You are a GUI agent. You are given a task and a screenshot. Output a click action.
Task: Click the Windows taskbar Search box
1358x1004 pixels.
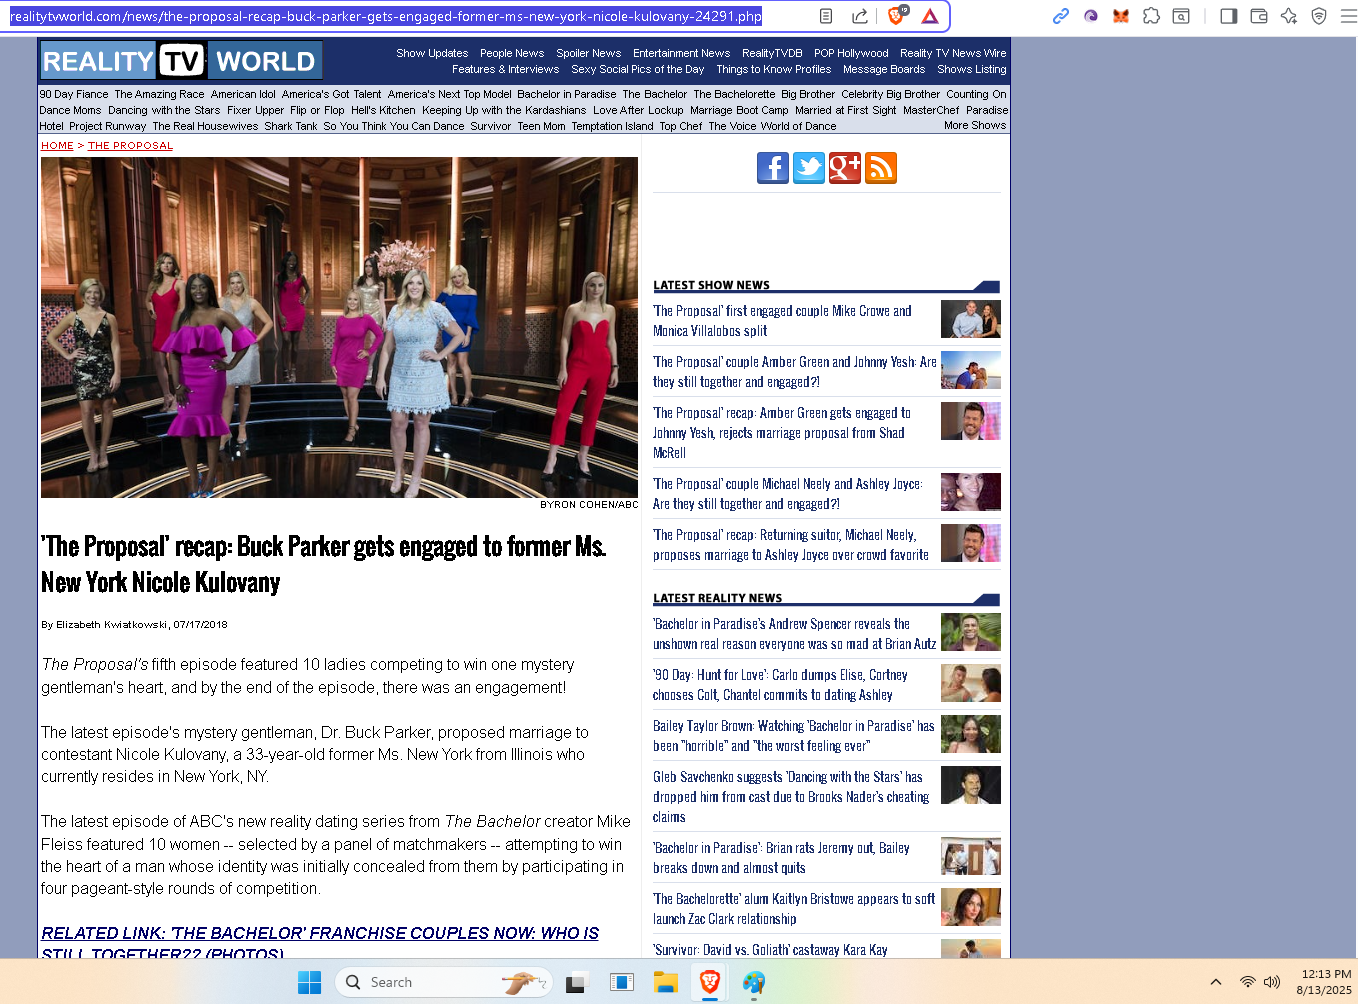click(445, 982)
